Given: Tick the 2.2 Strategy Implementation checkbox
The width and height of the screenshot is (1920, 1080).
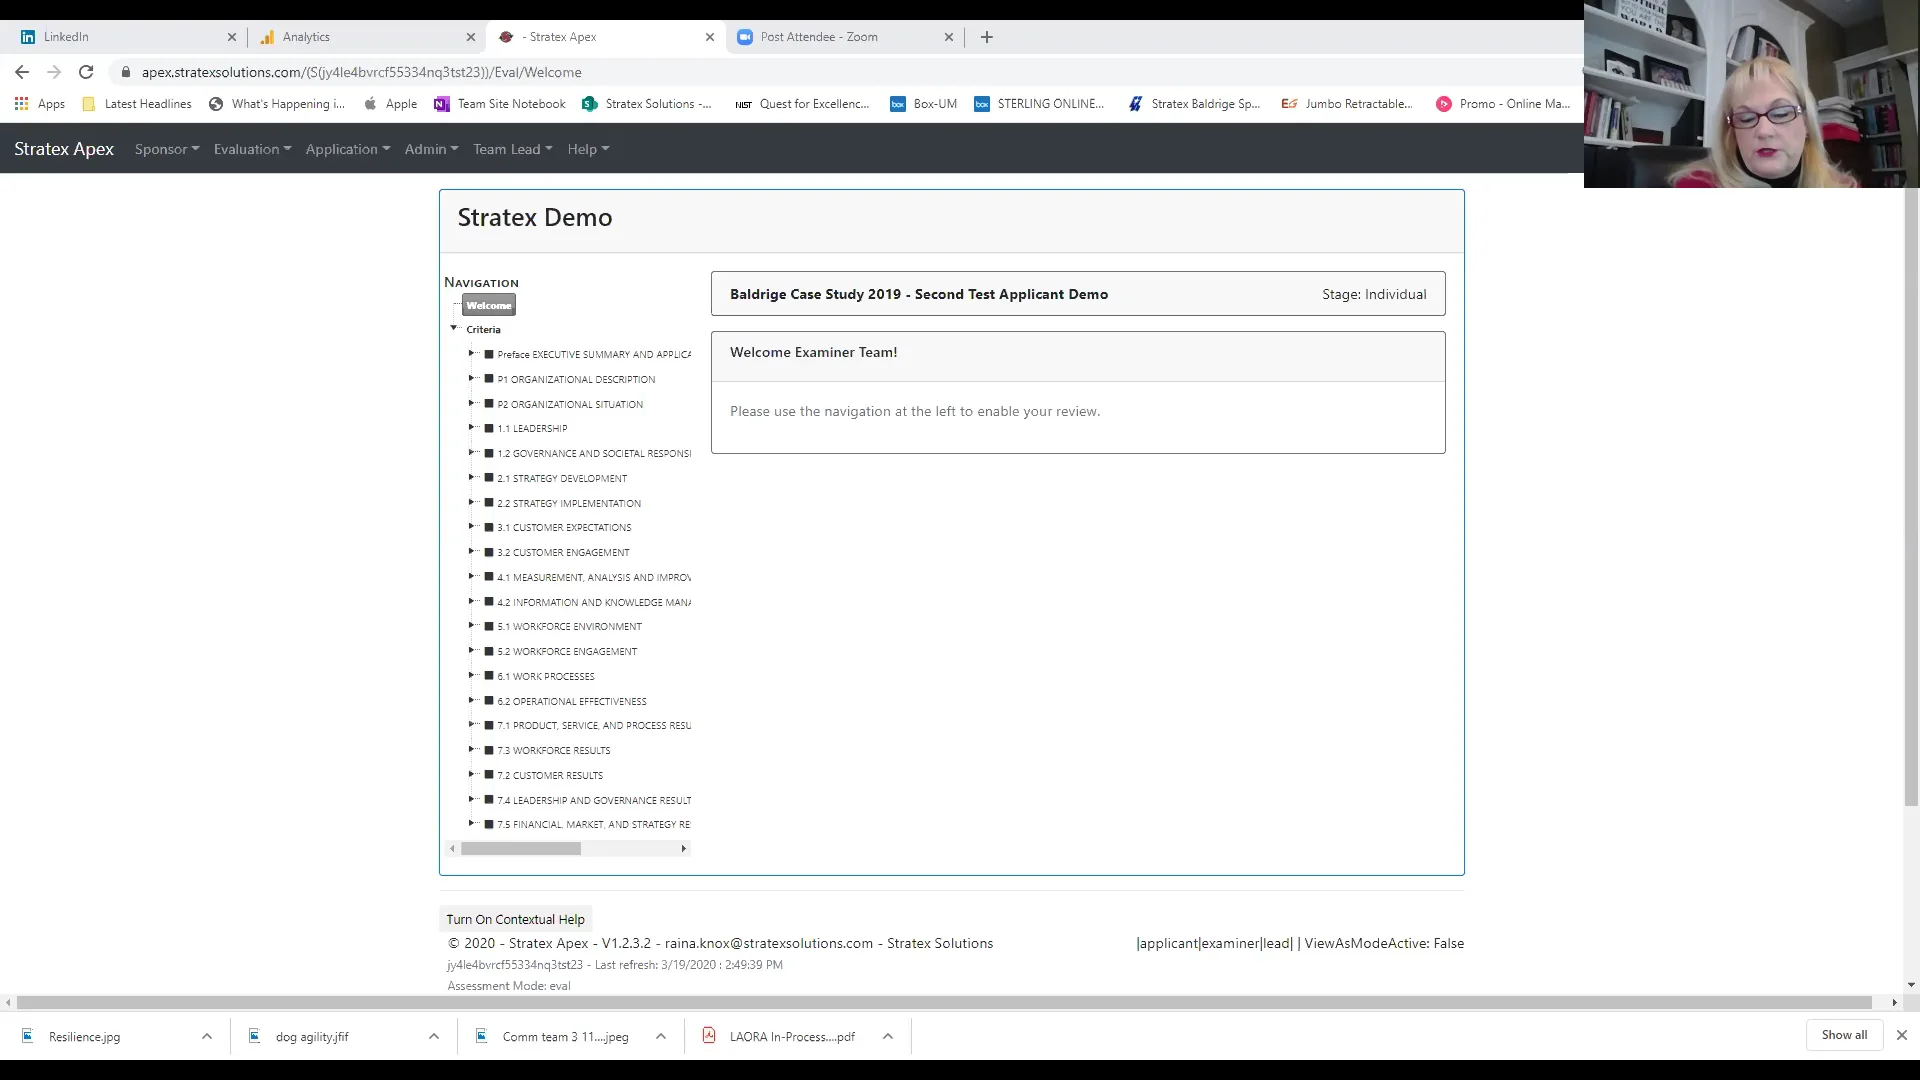Looking at the screenshot, I should (x=489, y=503).
